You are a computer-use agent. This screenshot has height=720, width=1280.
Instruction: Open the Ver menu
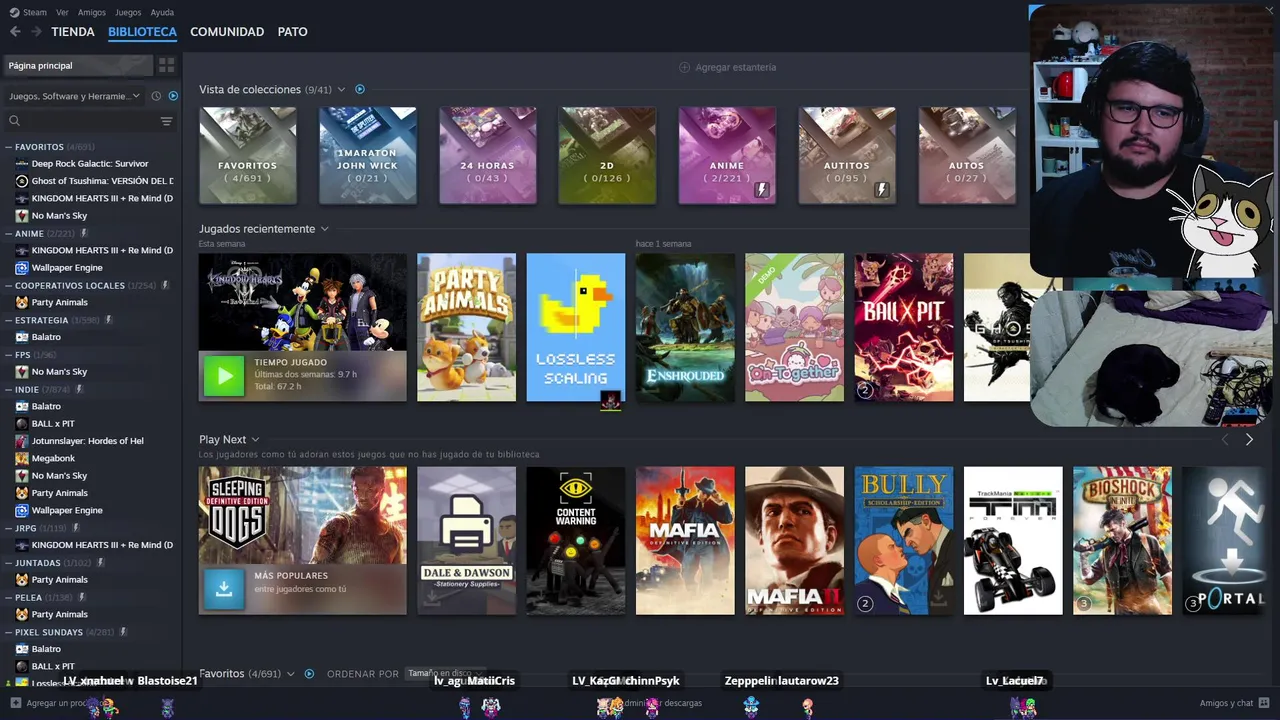point(62,12)
